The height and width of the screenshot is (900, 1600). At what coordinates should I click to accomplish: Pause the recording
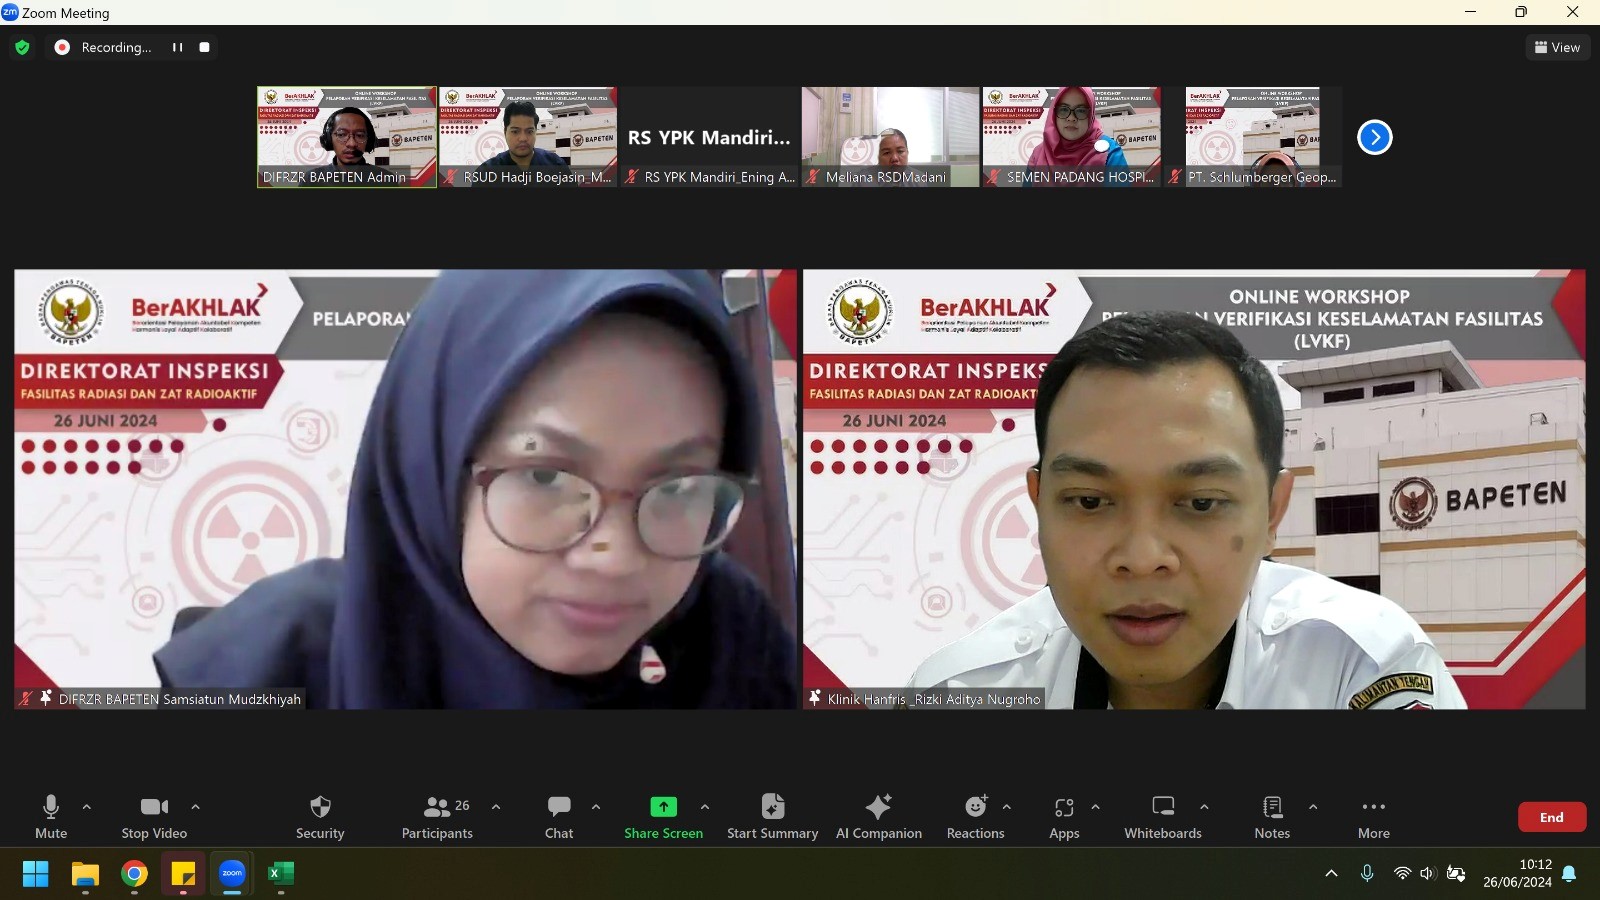click(177, 47)
